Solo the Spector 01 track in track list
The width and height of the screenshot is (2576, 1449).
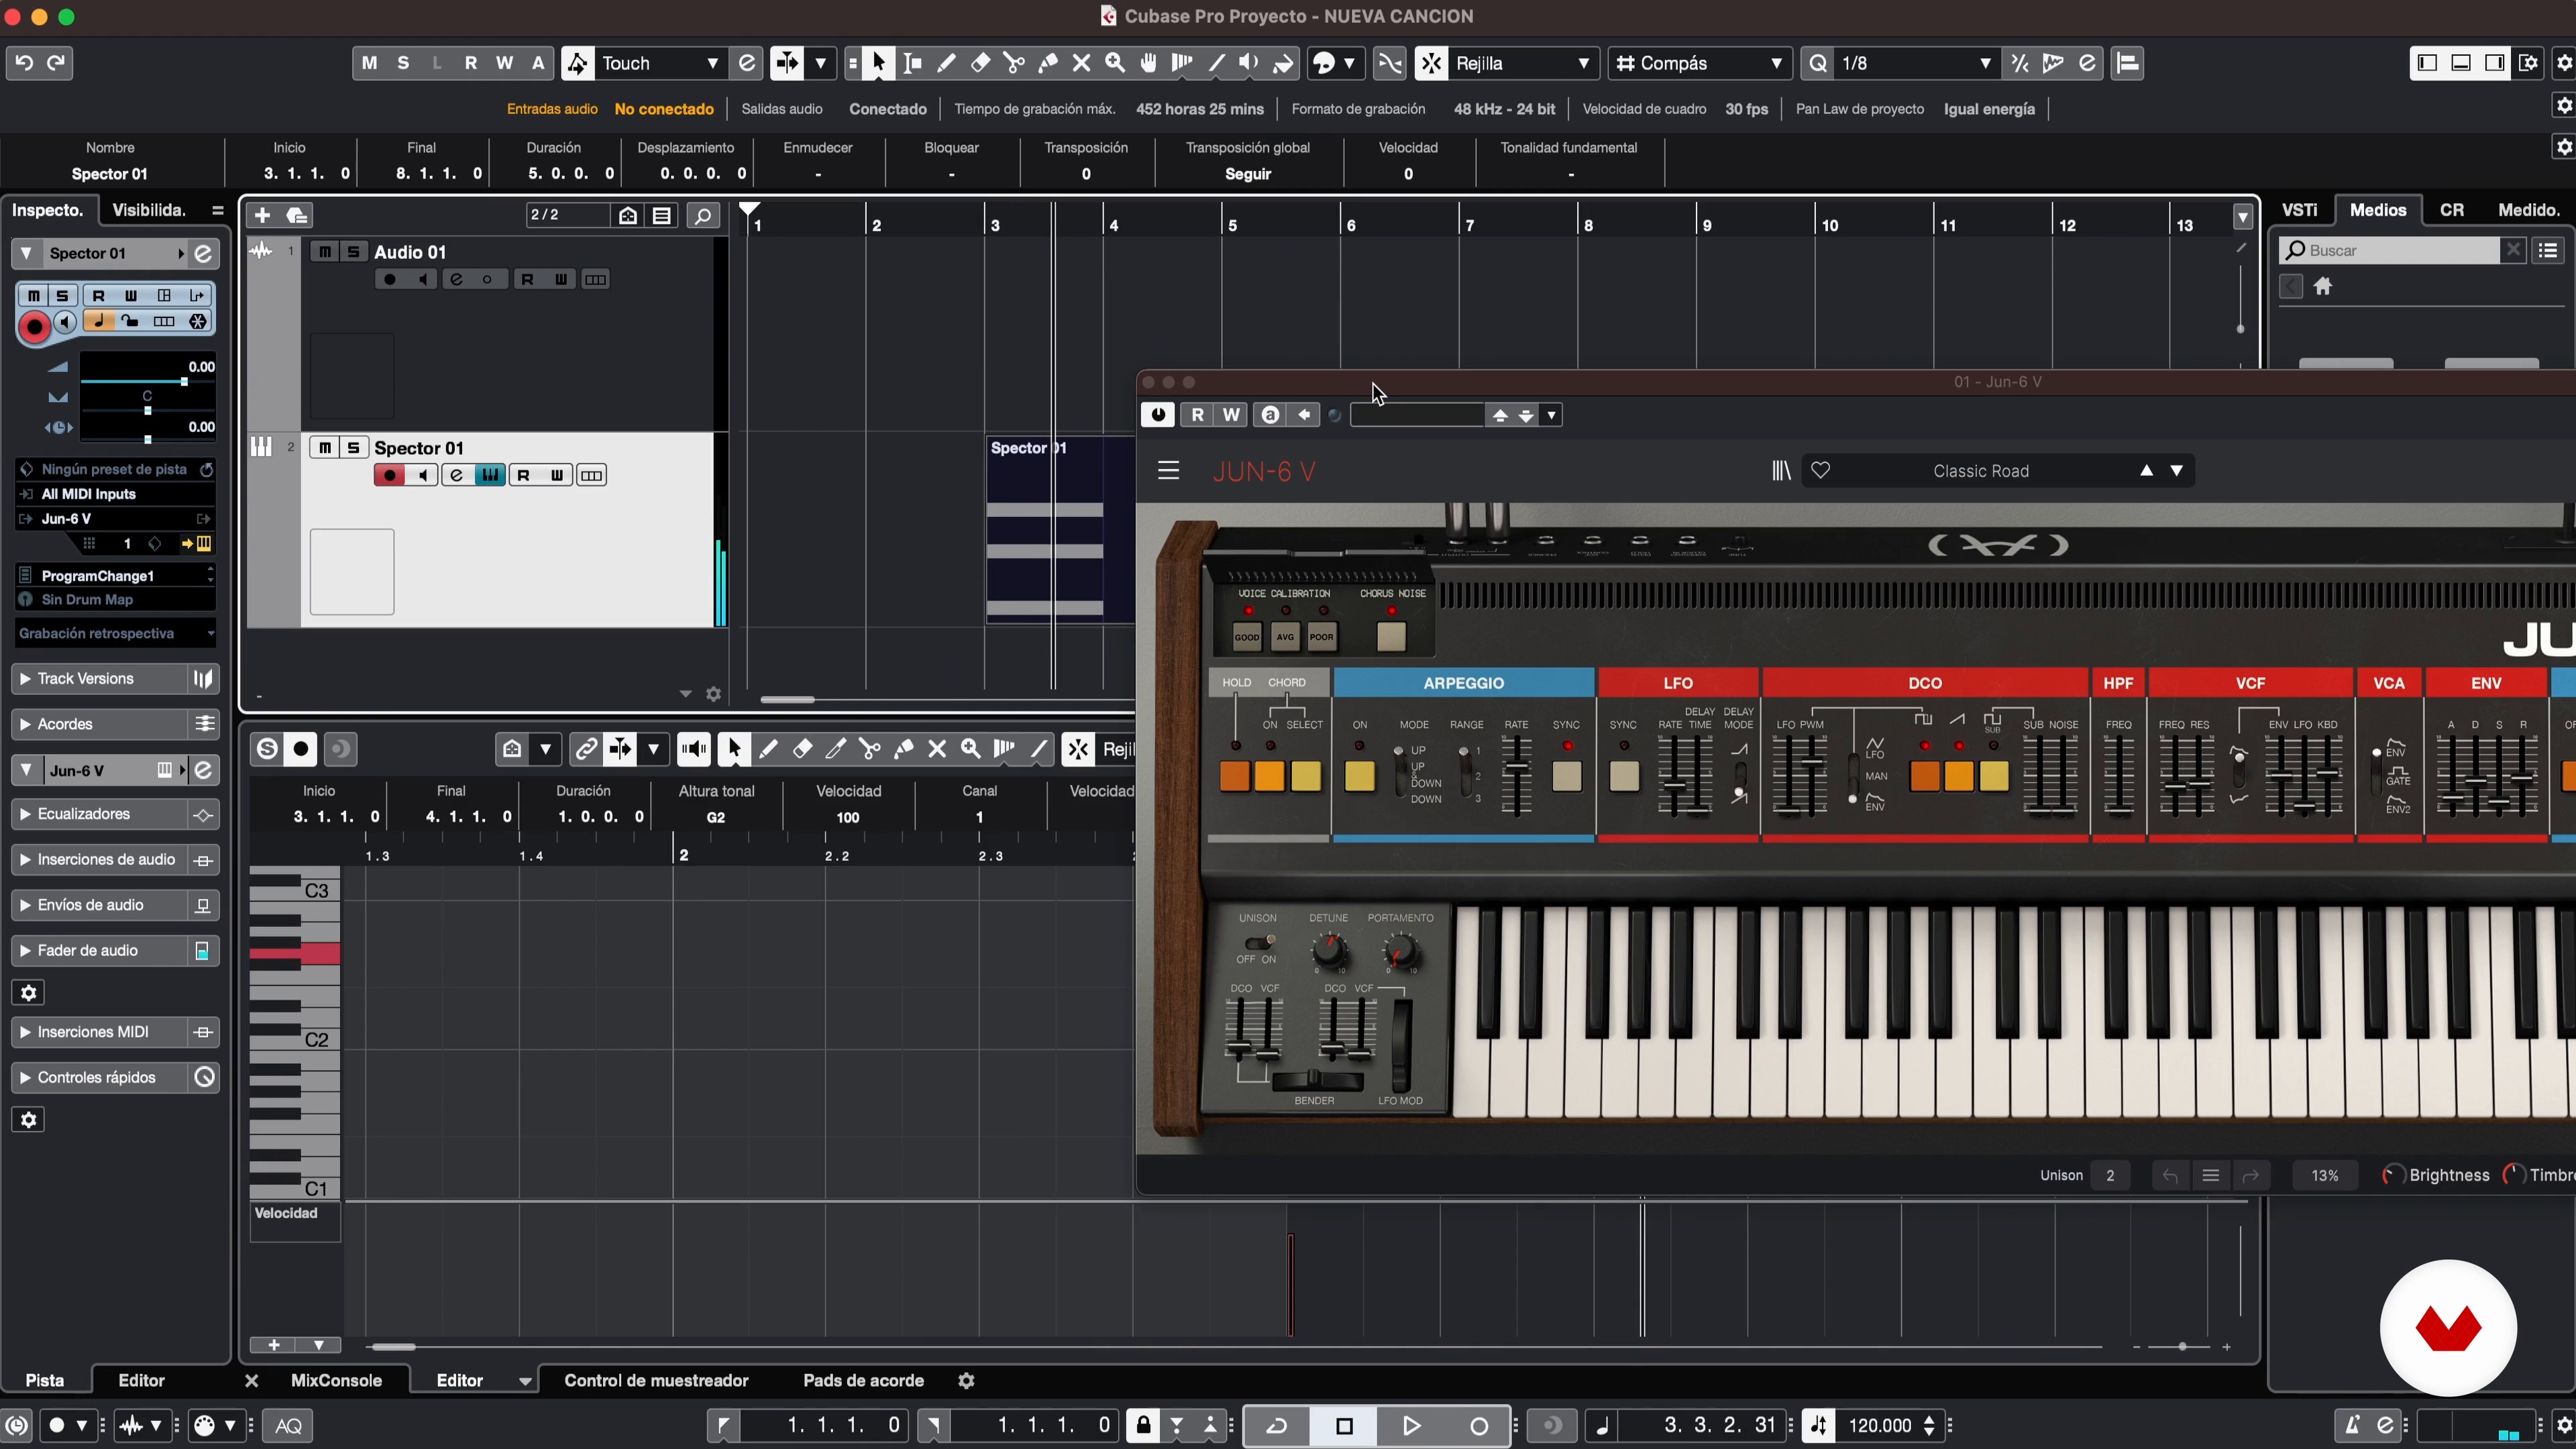tap(353, 448)
